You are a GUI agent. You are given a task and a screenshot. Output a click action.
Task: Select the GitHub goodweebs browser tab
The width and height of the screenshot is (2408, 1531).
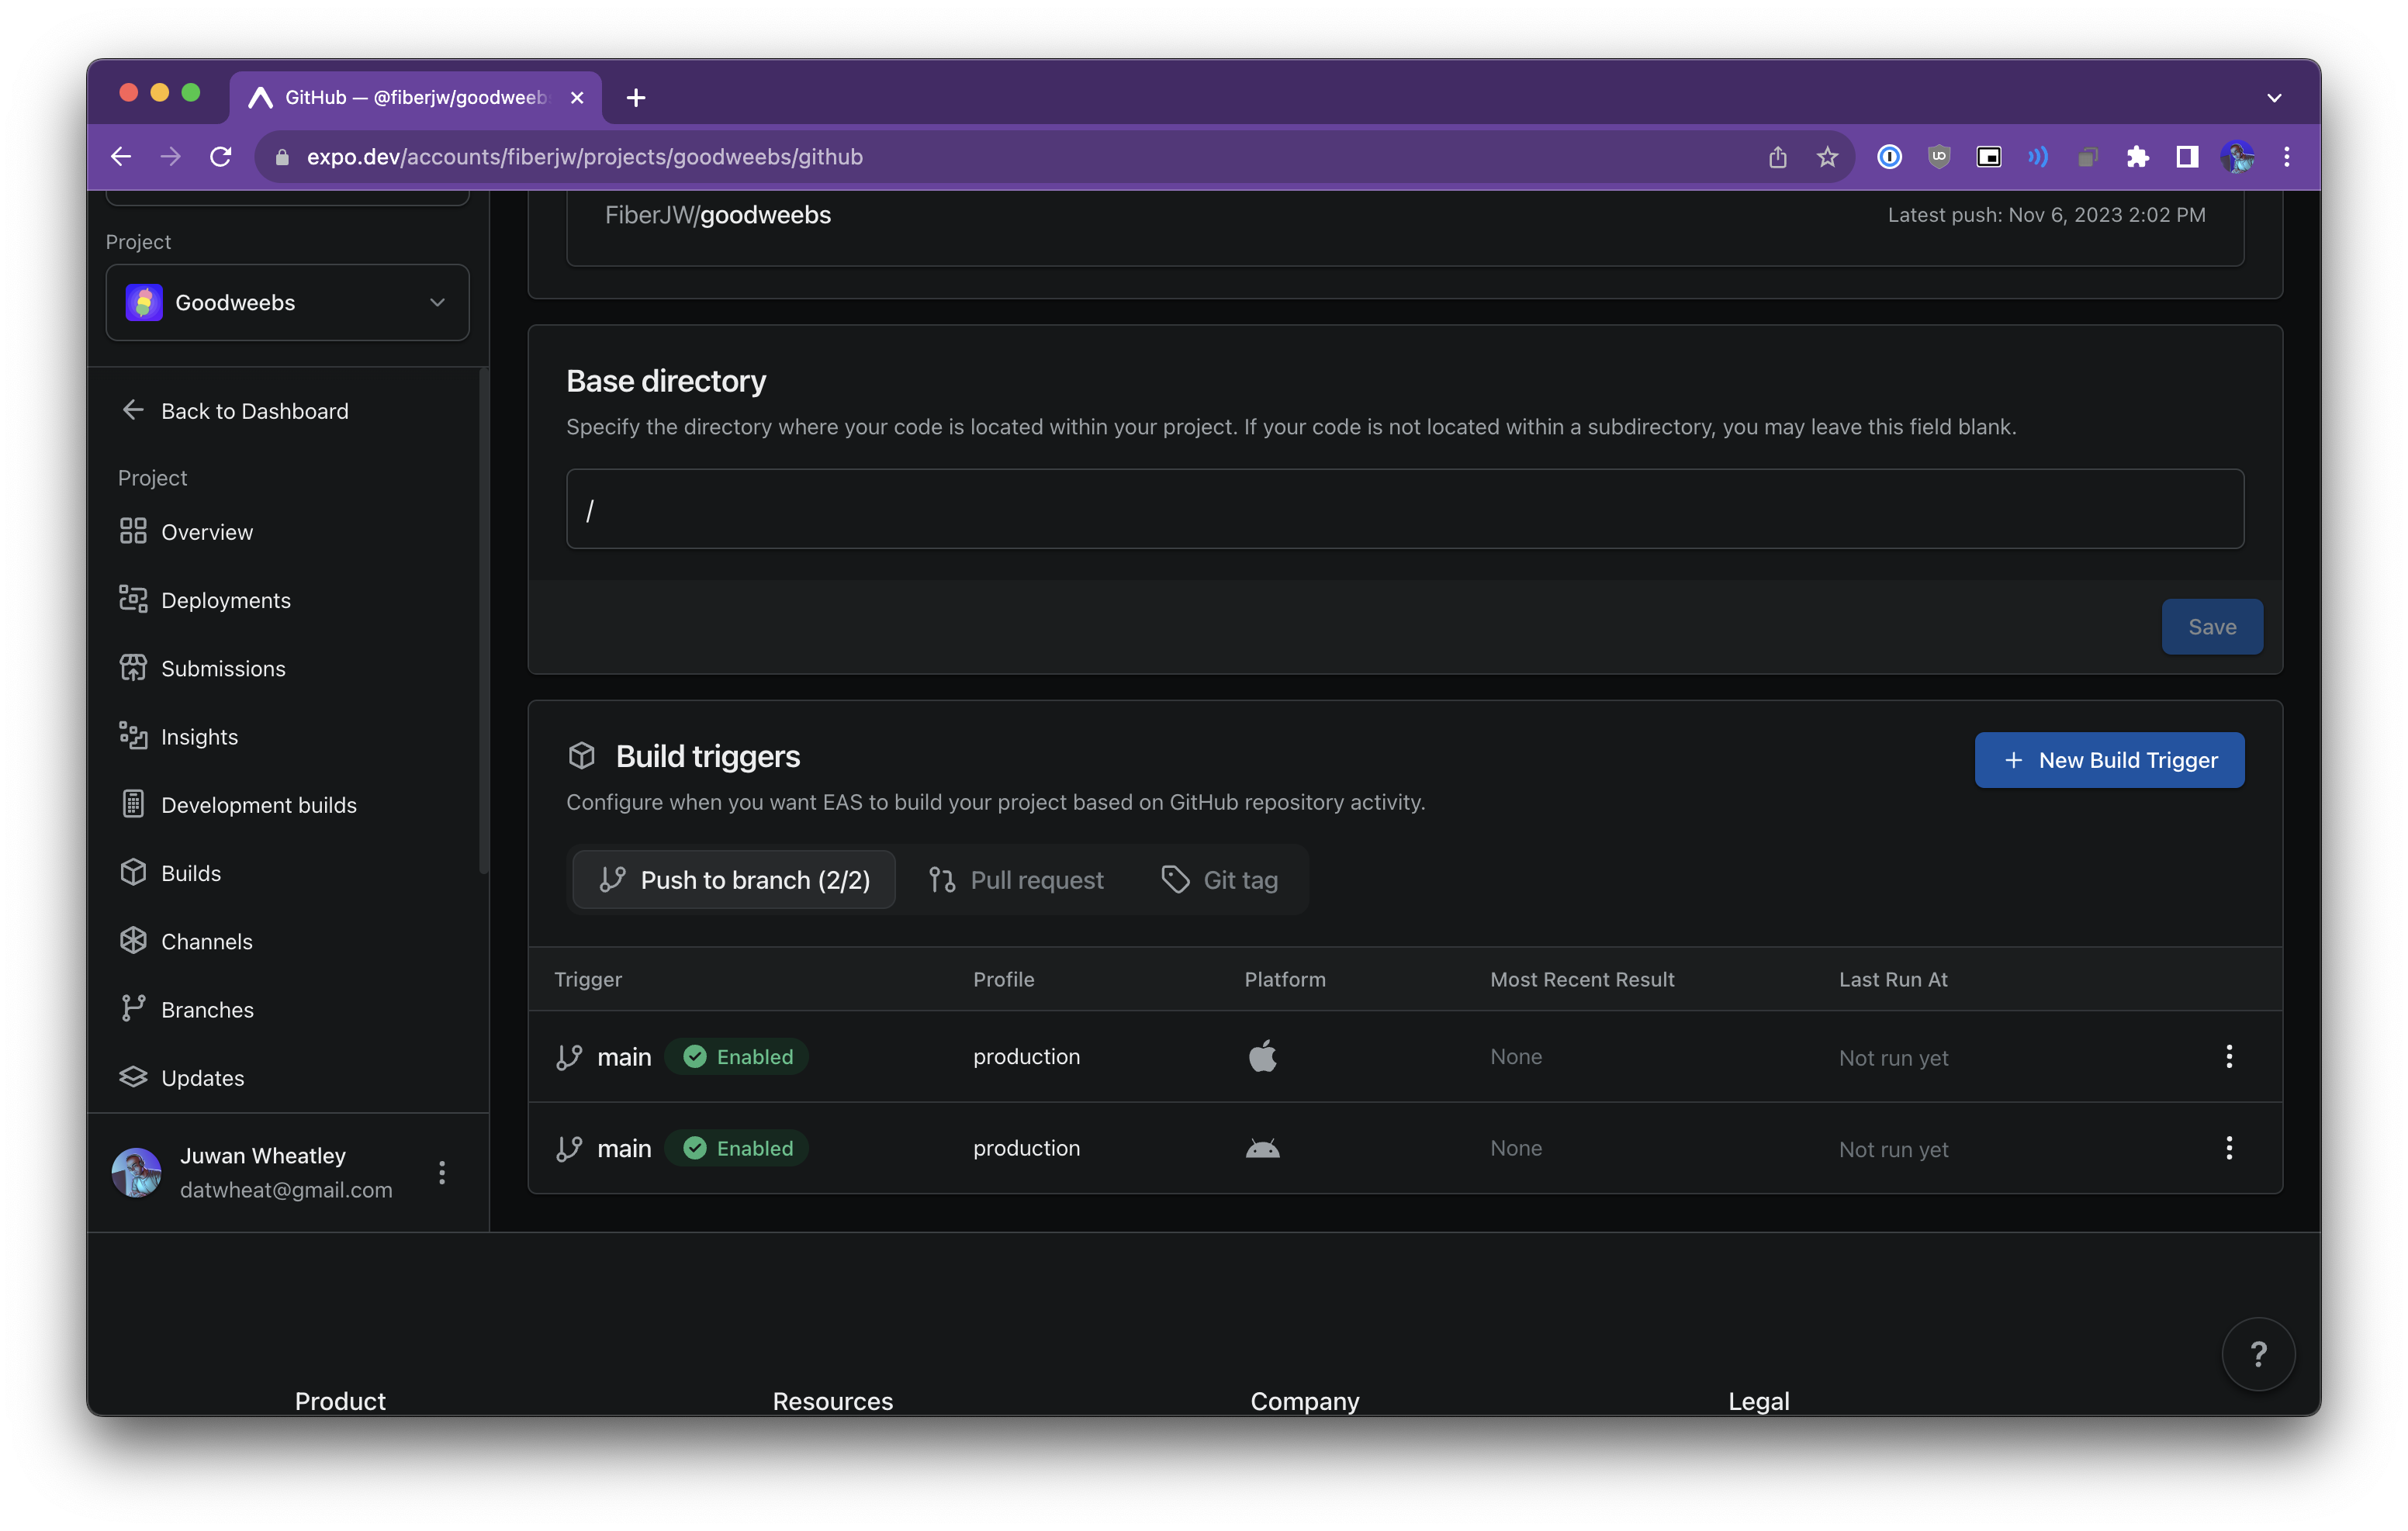pos(415,97)
